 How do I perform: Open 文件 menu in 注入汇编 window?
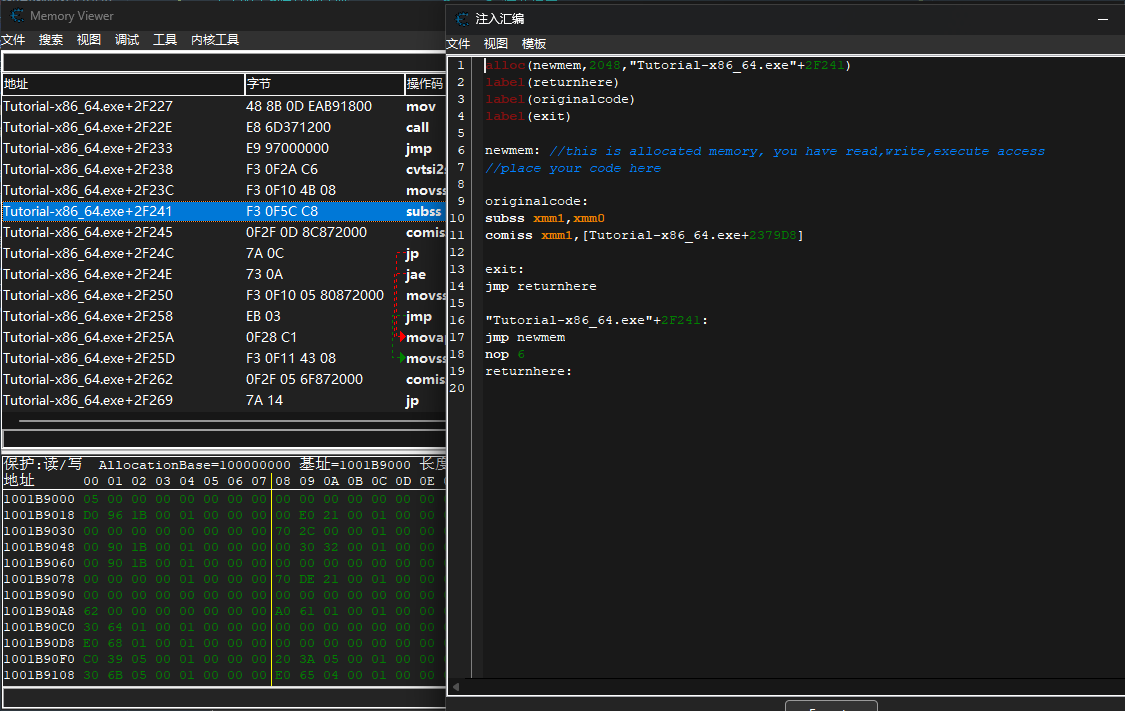point(458,44)
